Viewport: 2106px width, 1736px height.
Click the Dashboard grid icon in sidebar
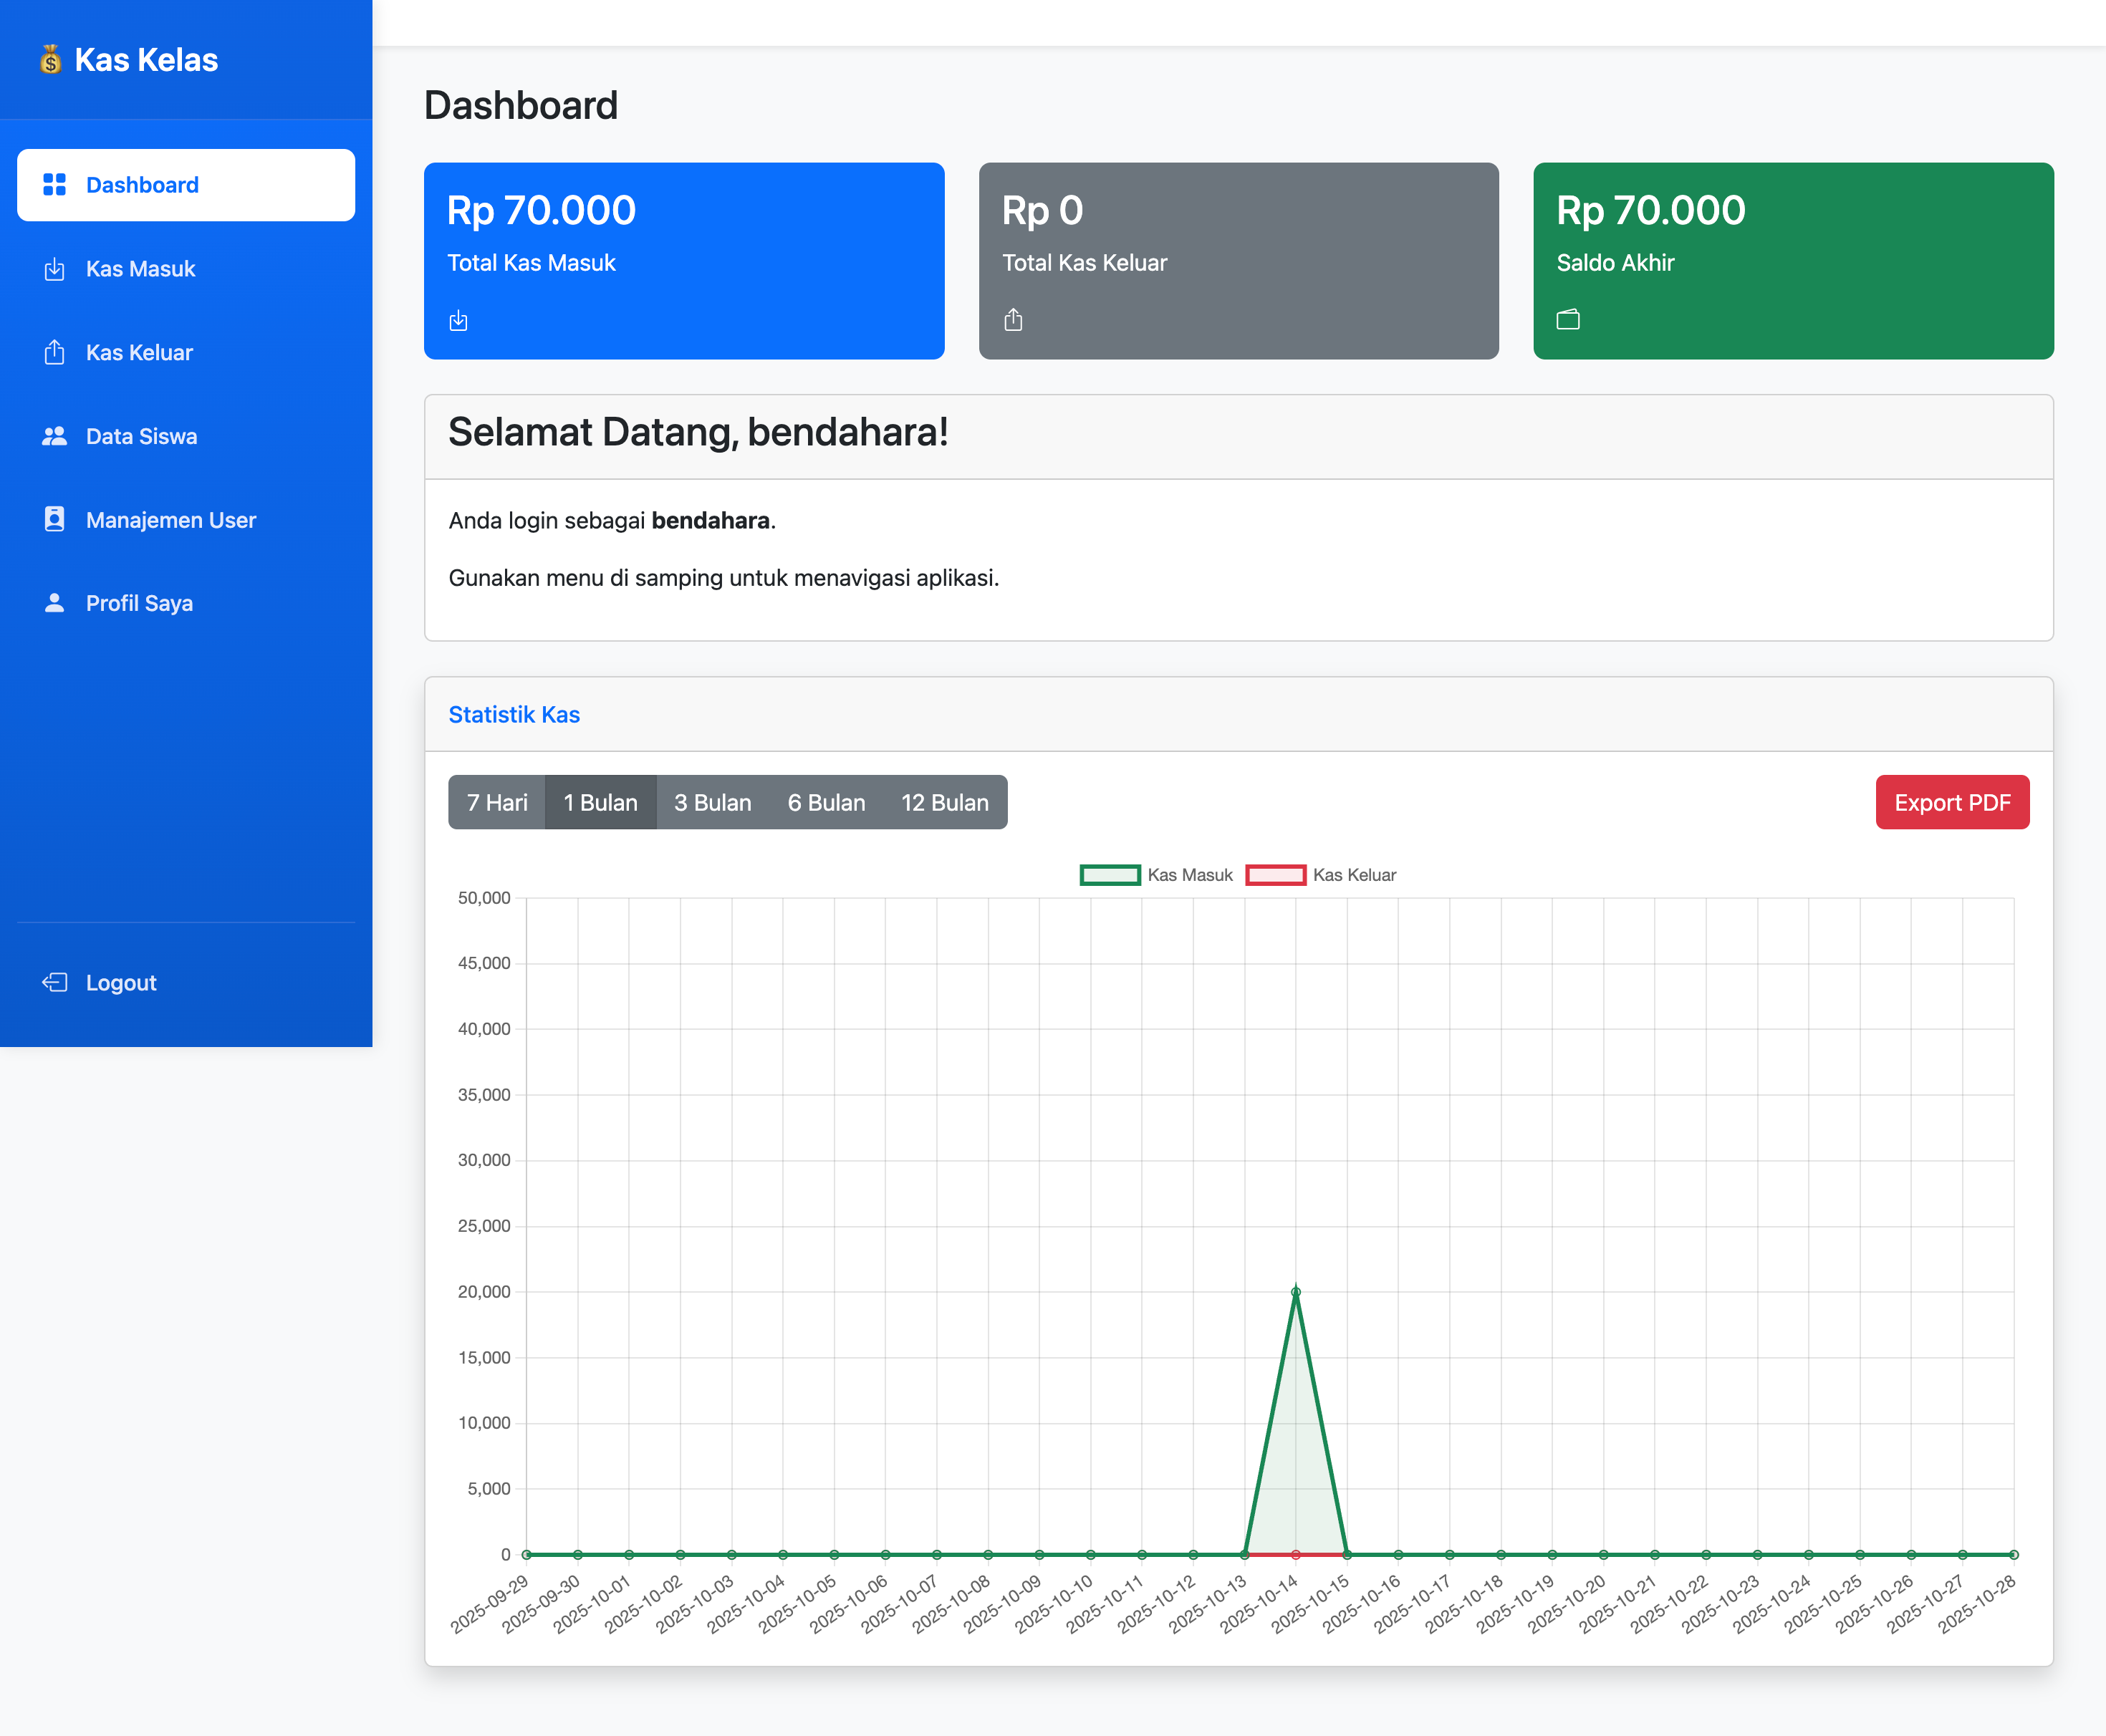(x=54, y=185)
